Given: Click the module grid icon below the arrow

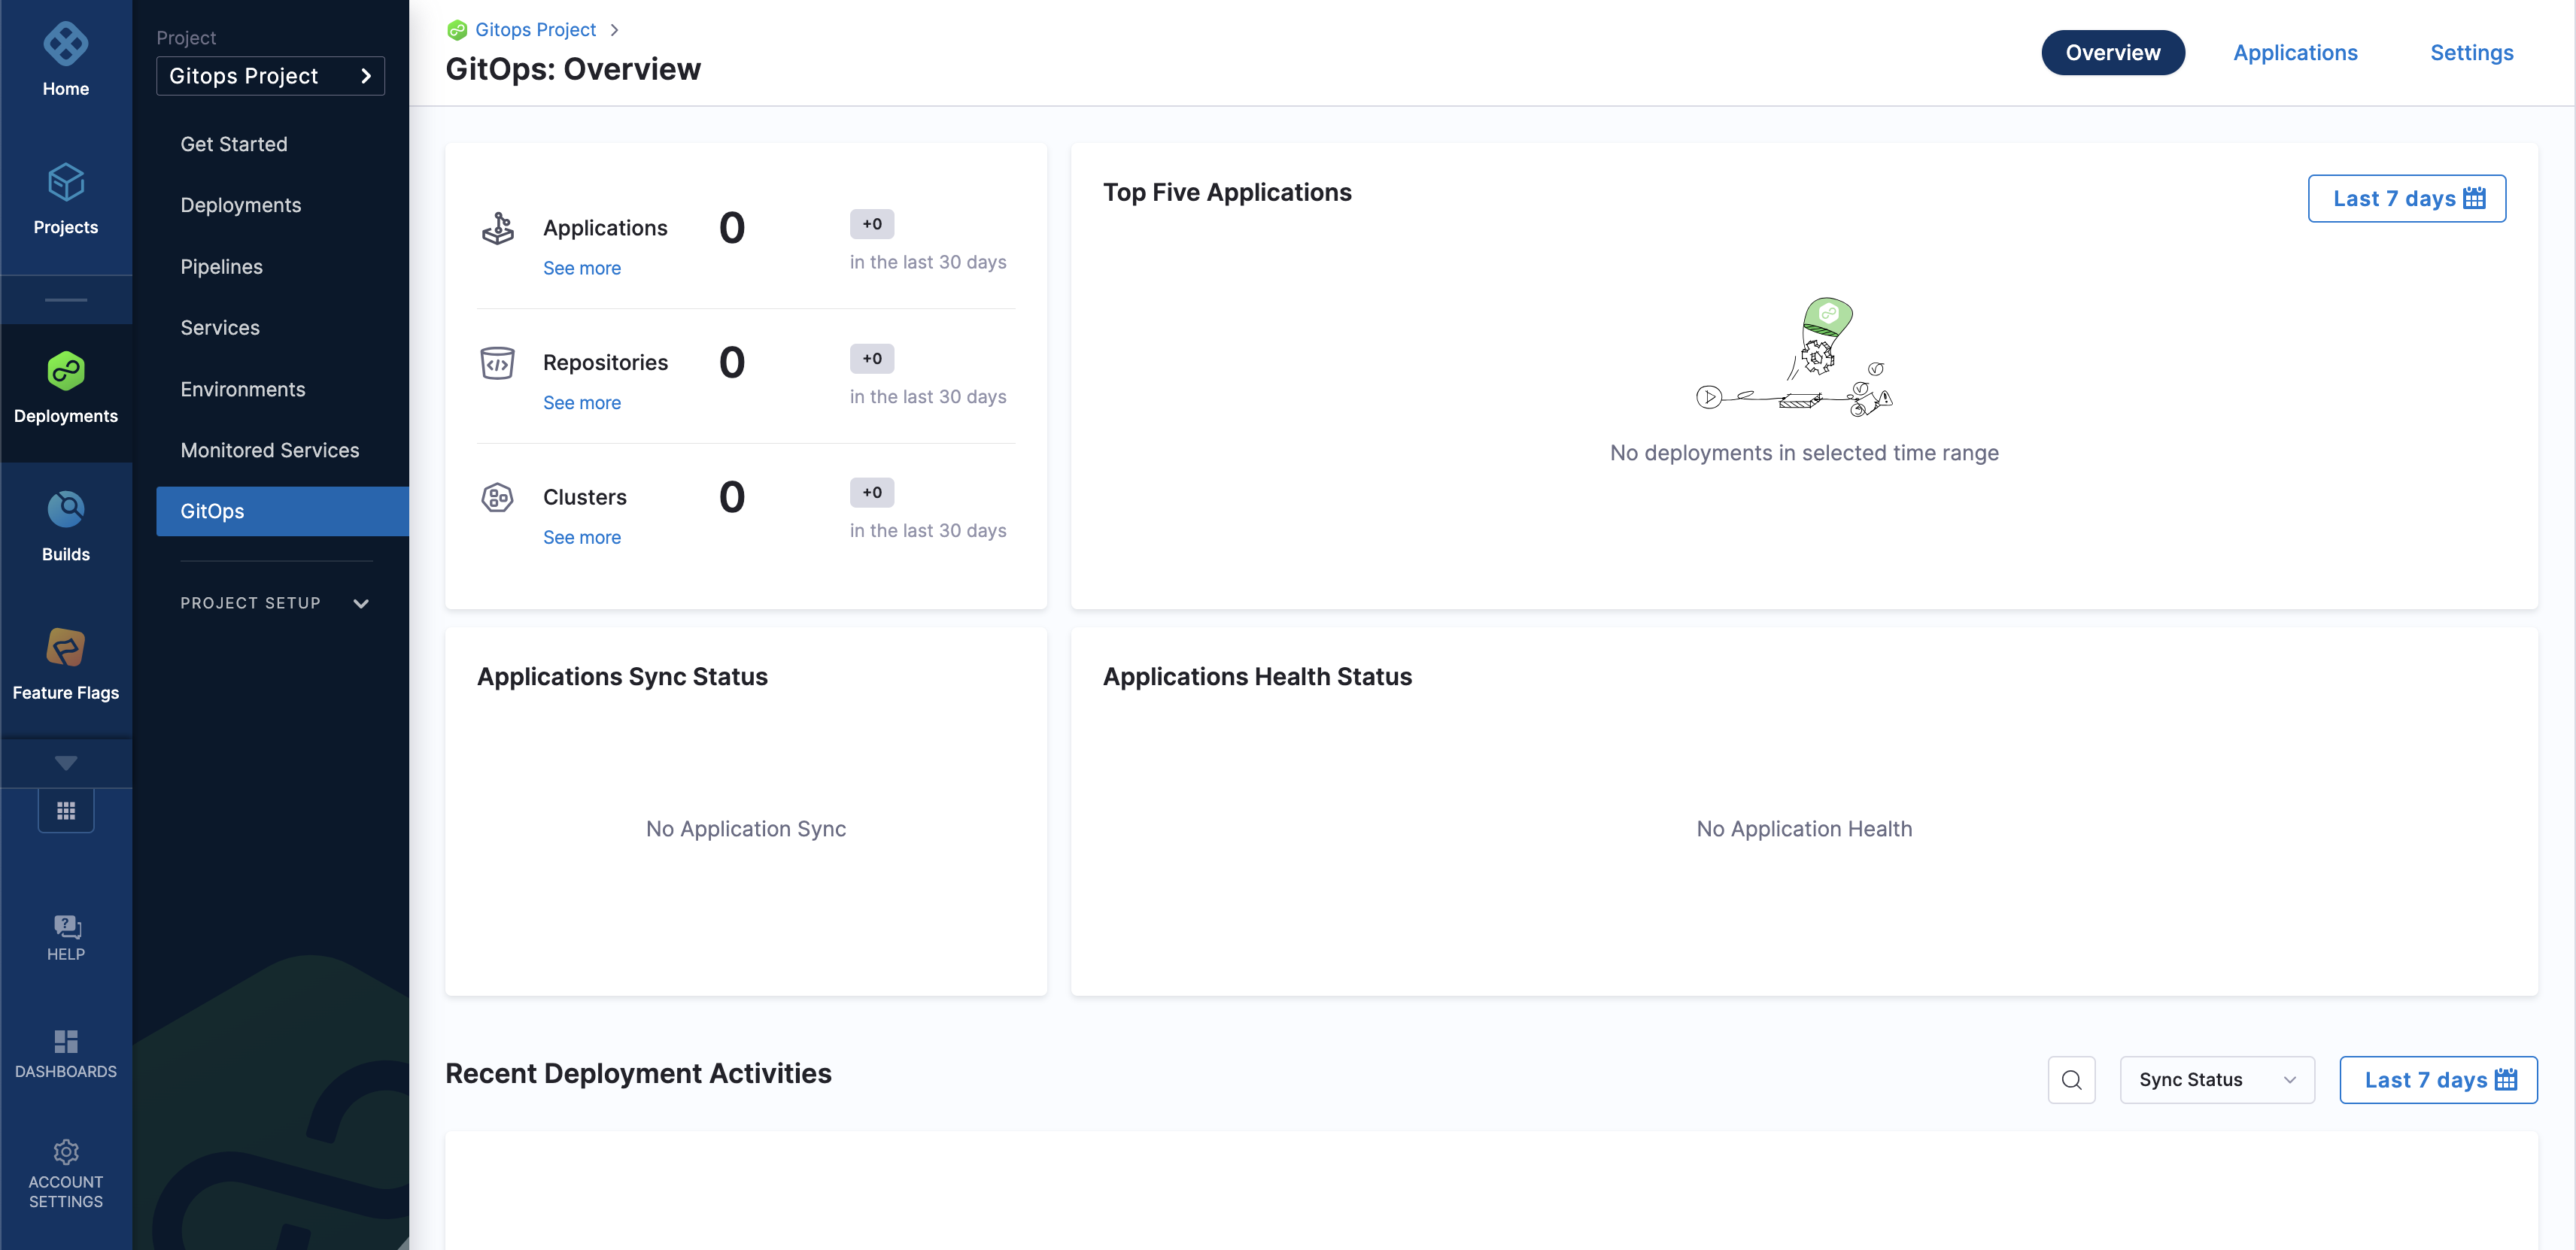Looking at the screenshot, I should (x=65, y=810).
